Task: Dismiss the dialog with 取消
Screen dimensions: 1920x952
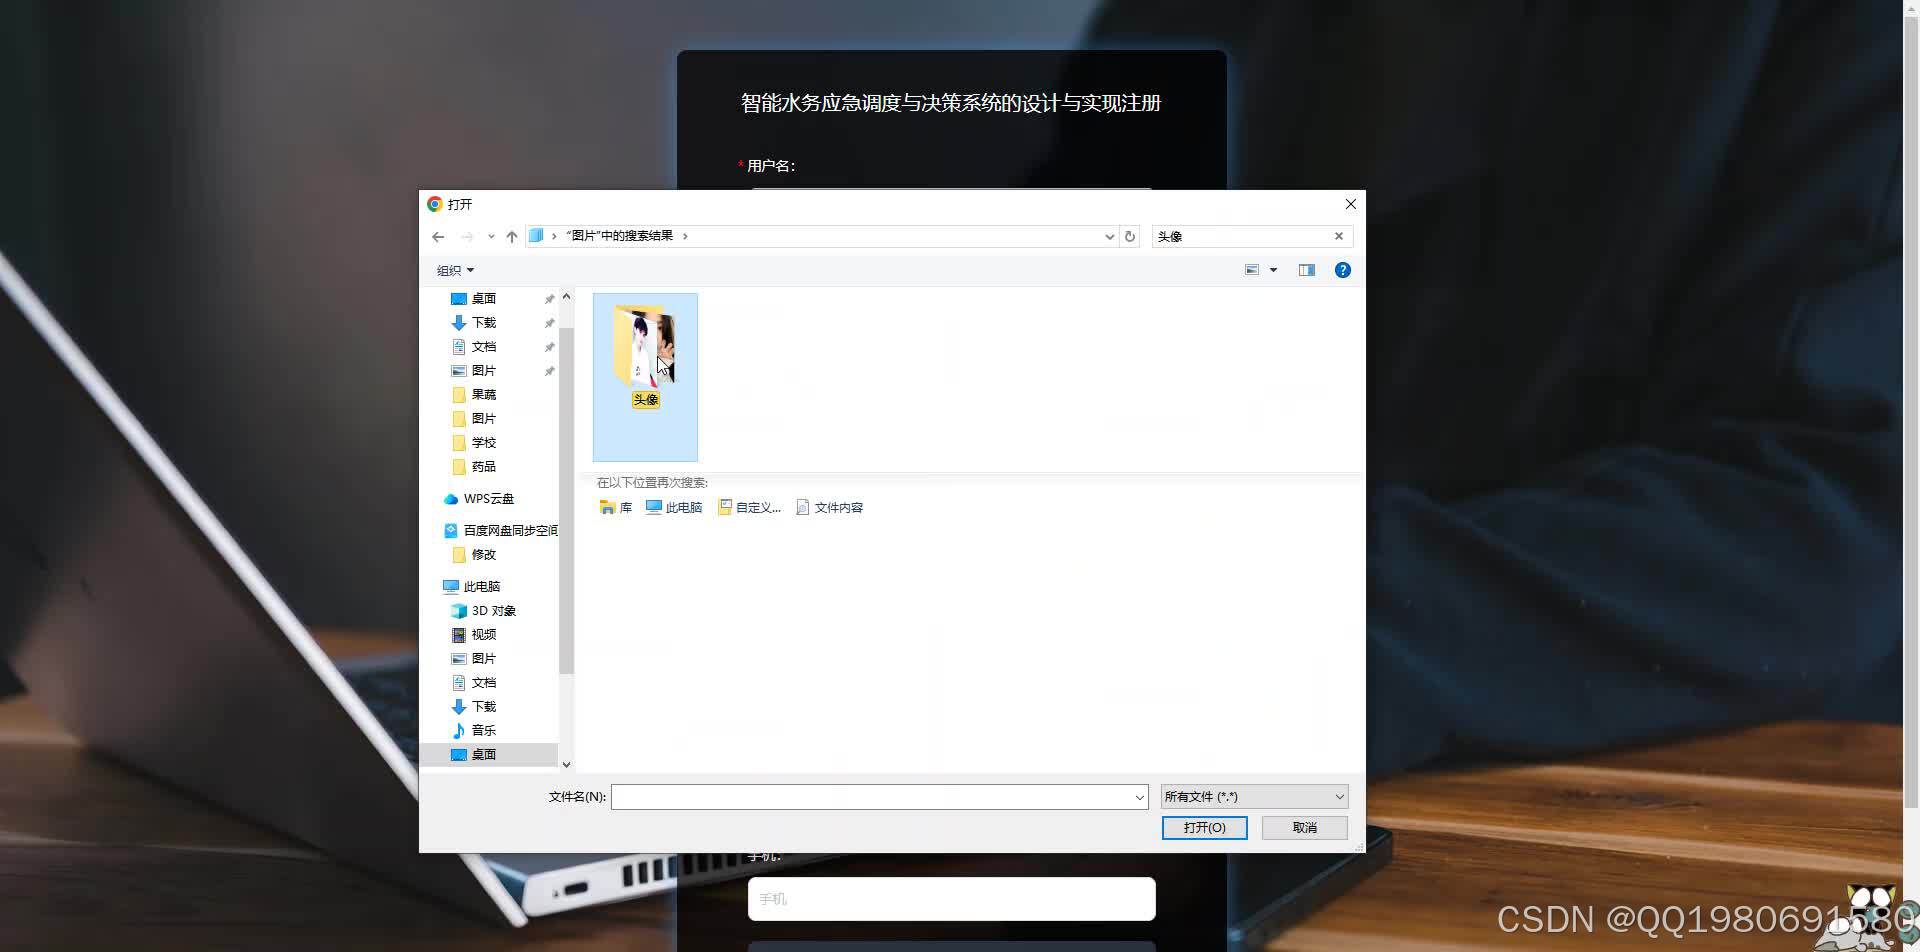Action: point(1304,827)
